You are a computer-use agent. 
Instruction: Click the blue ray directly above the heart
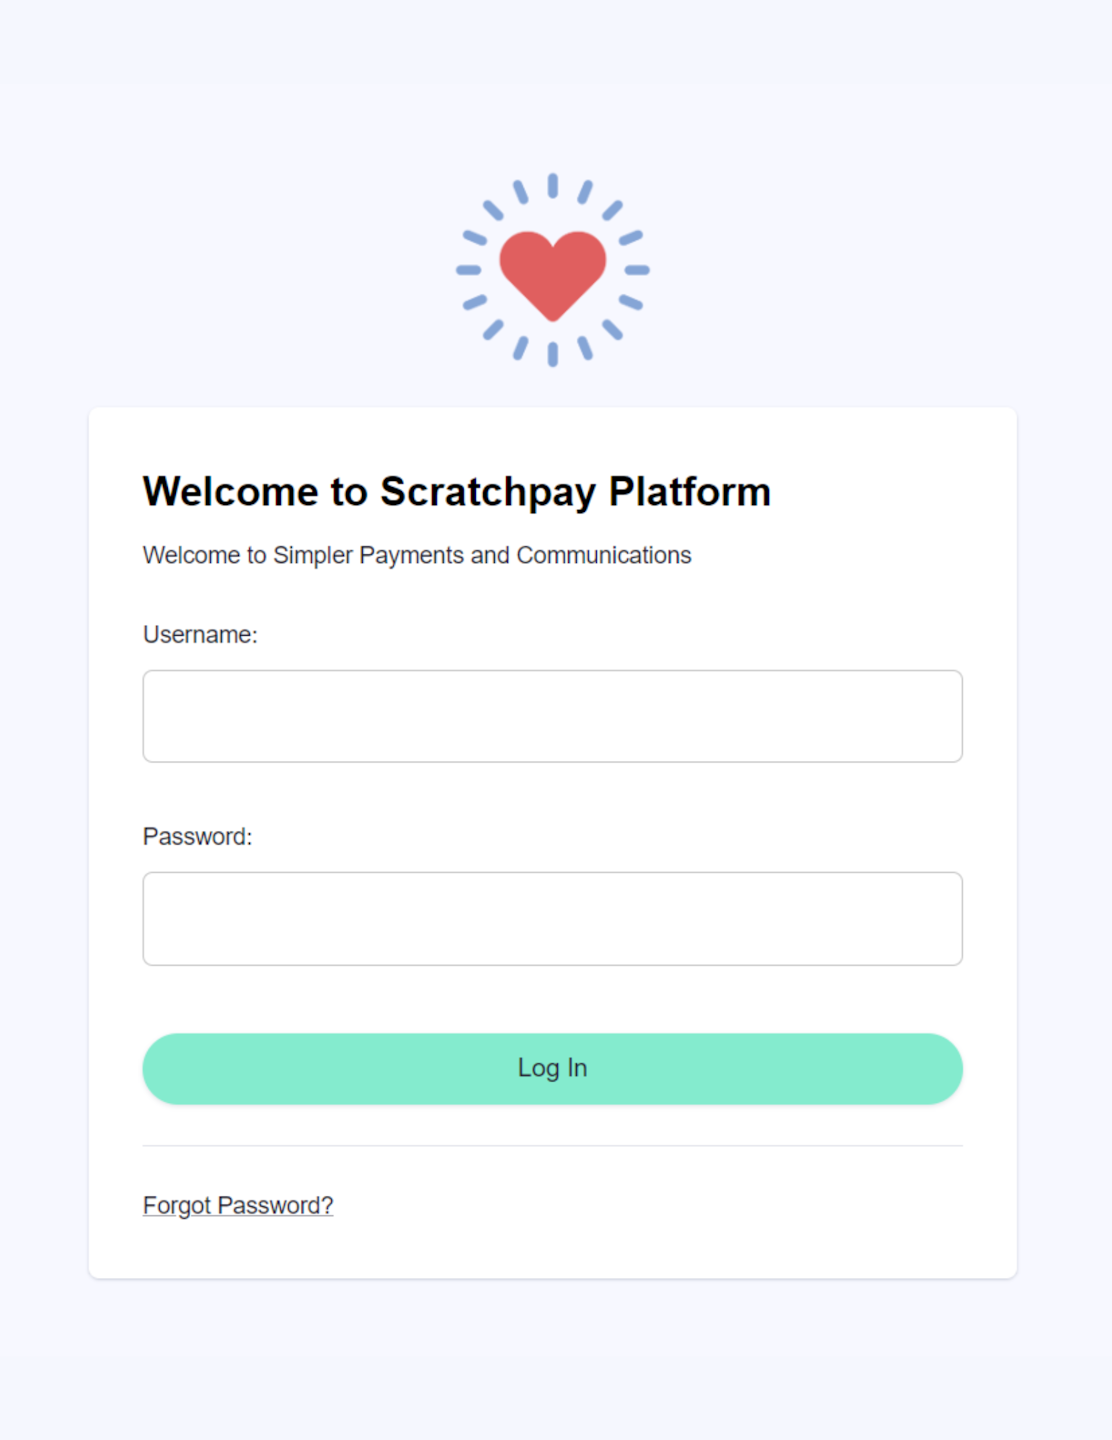click(552, 186)
